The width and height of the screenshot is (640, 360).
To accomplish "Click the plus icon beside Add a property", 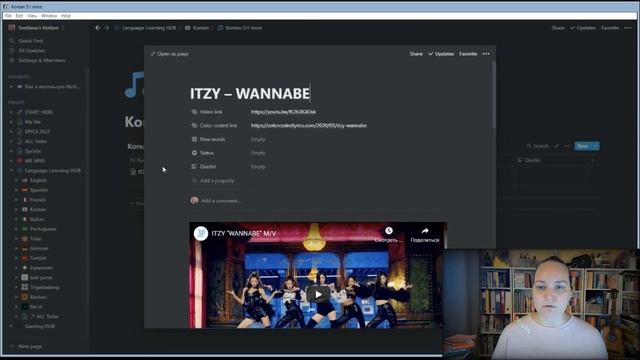I will [194, 180].
